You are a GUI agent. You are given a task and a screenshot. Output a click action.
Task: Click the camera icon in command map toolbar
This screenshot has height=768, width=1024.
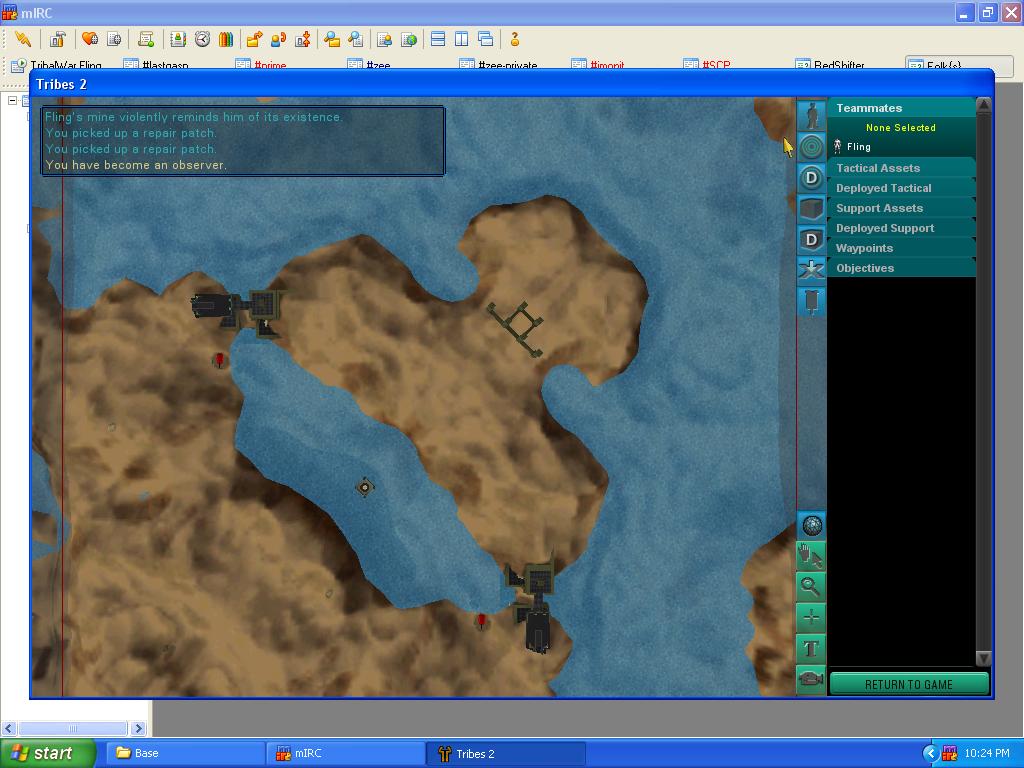(811, 679)
